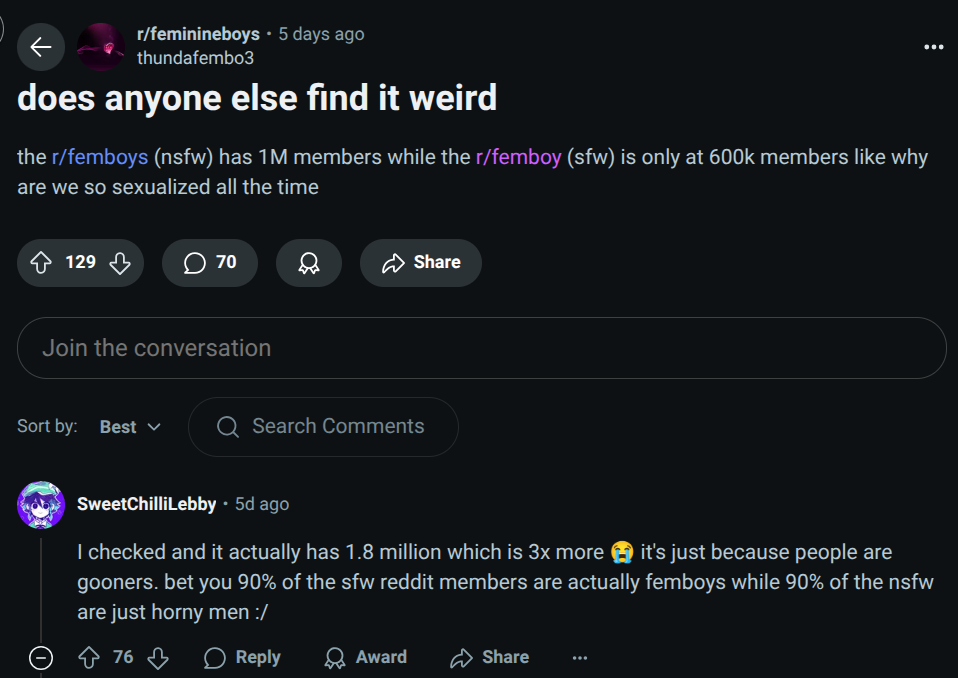Image resolution: width=958 pixels, height=678 pixels.
Task: Downvote the main post
Action: [x=120, y=263]
